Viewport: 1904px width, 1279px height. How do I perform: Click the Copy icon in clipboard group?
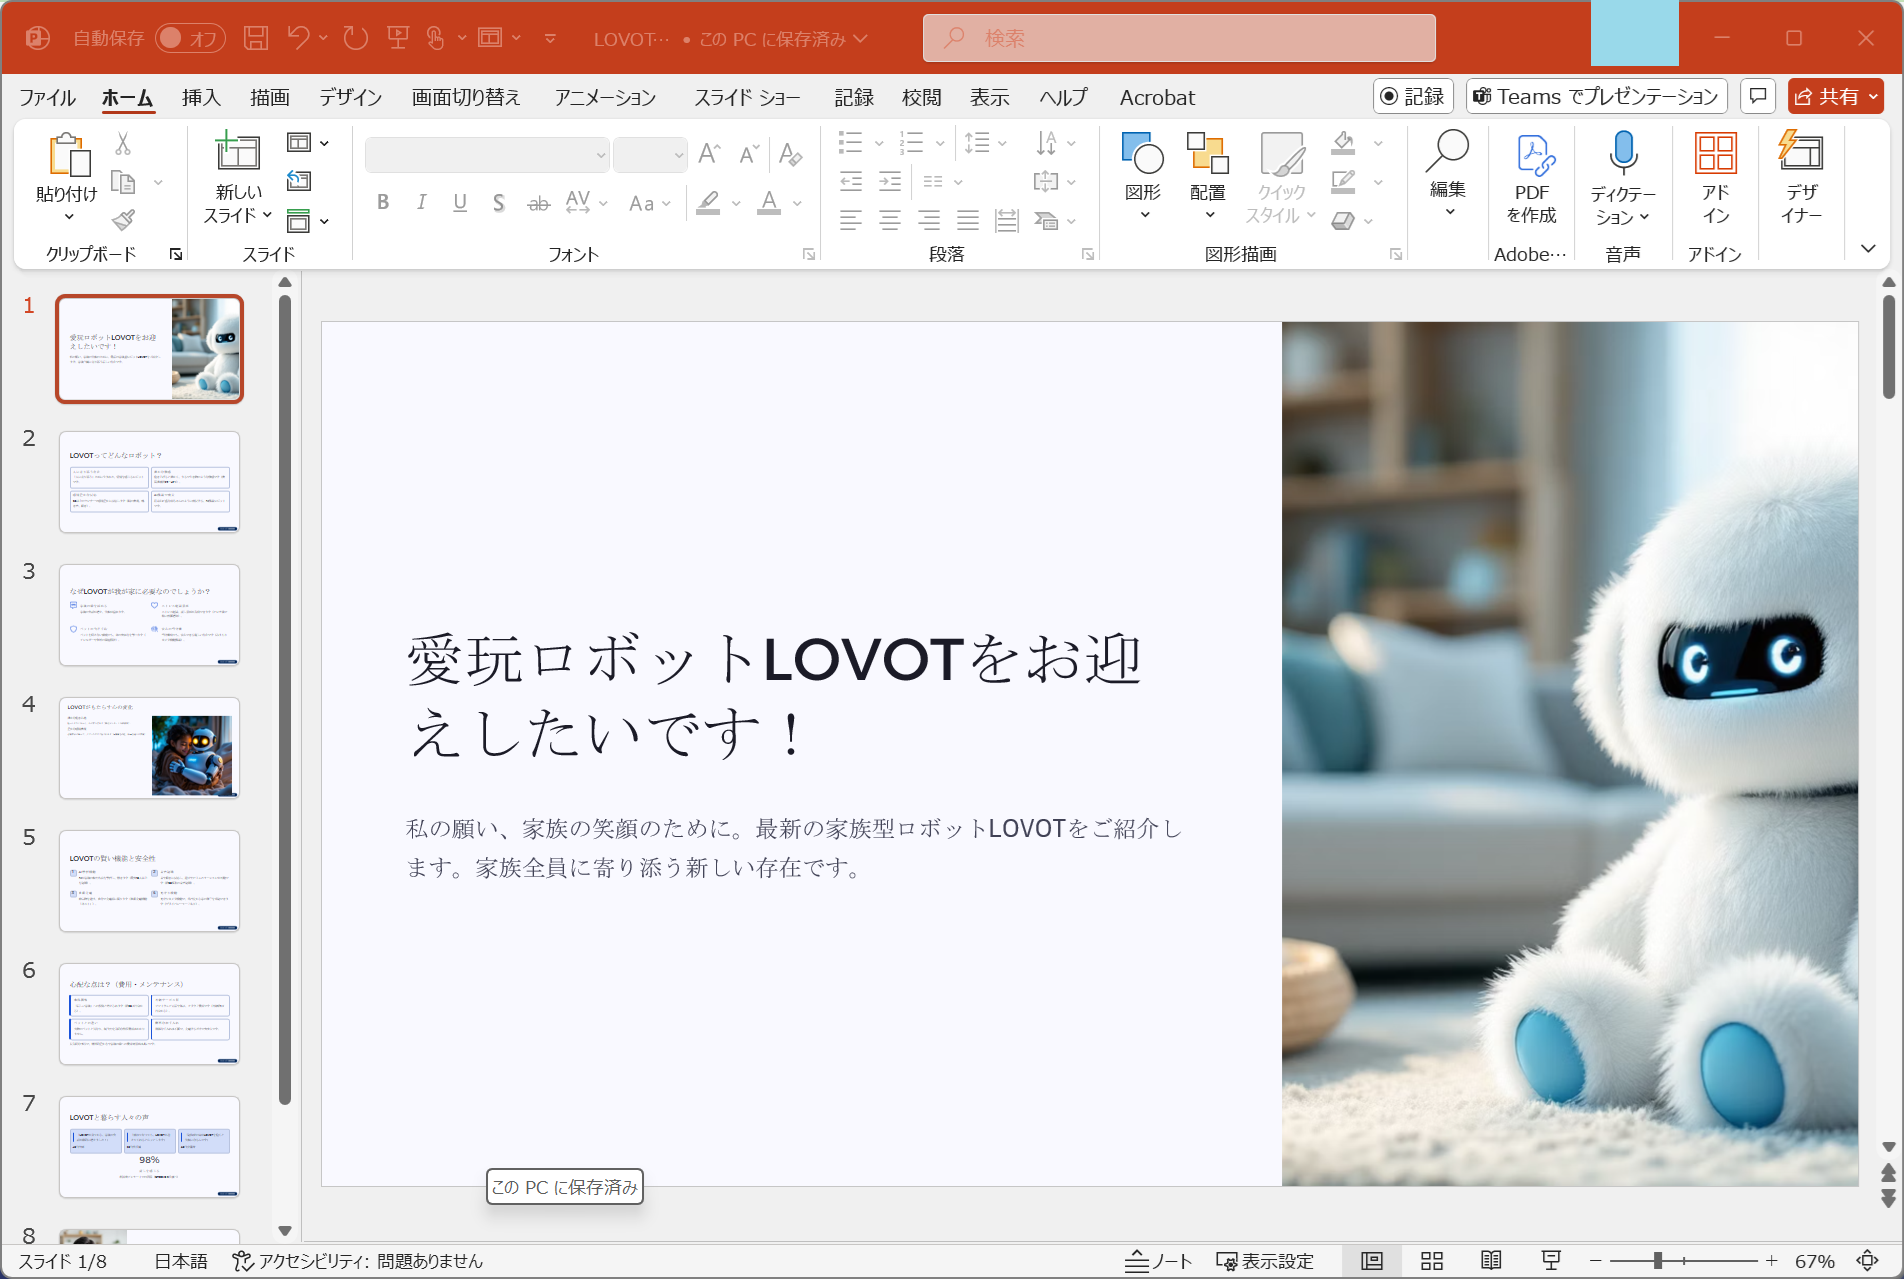[x=123, y=182]
